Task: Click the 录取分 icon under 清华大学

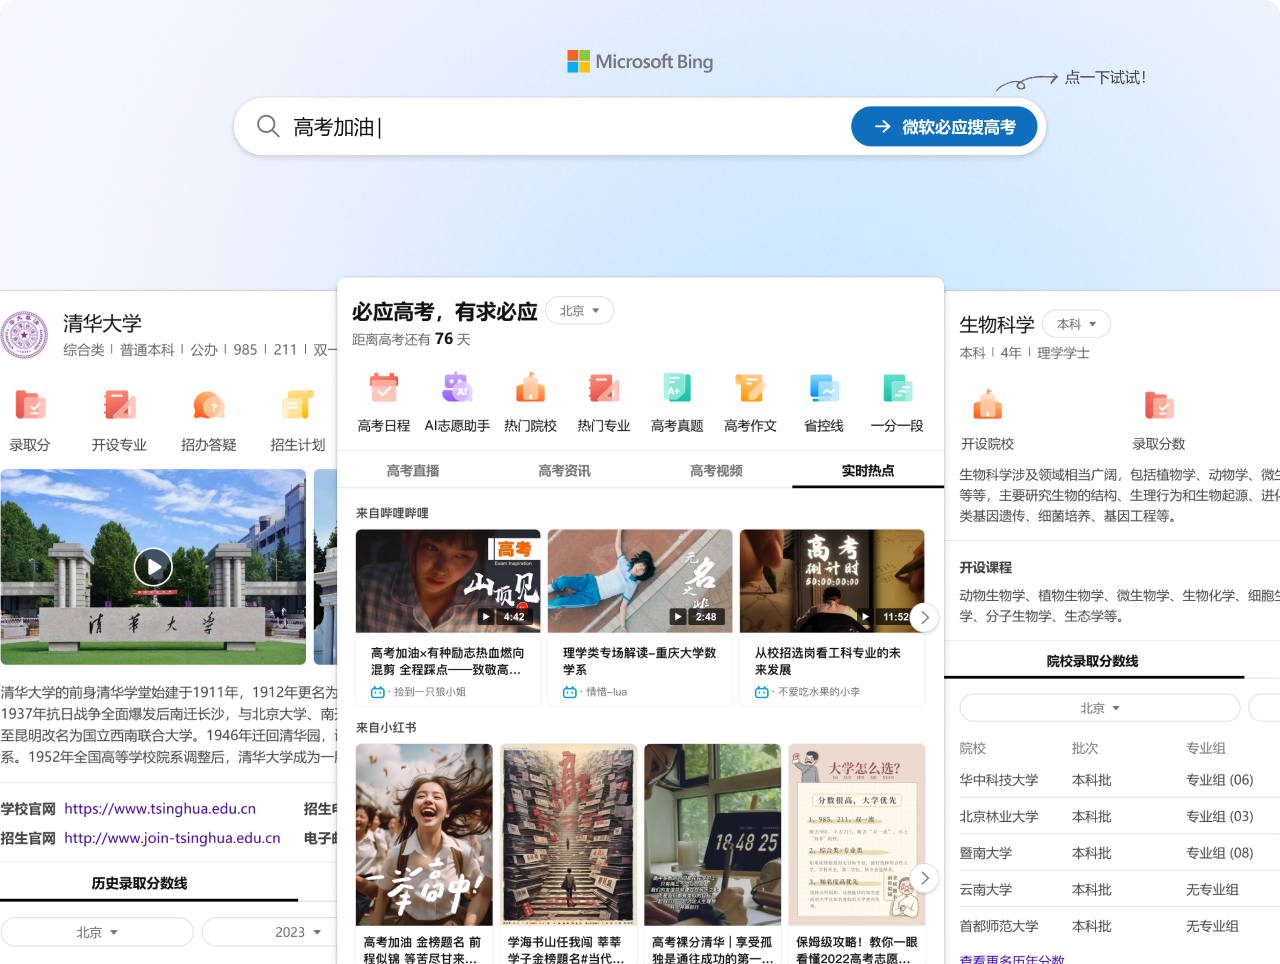Action: [30, 405]
